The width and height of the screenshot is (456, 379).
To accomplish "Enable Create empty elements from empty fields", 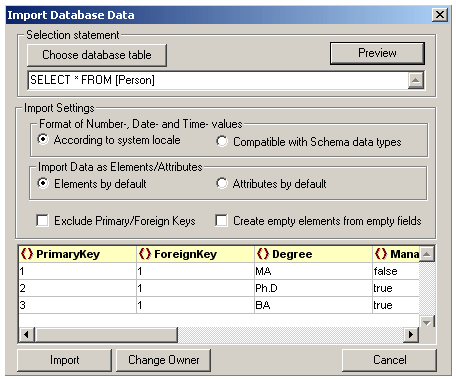I will click(221, 221).
